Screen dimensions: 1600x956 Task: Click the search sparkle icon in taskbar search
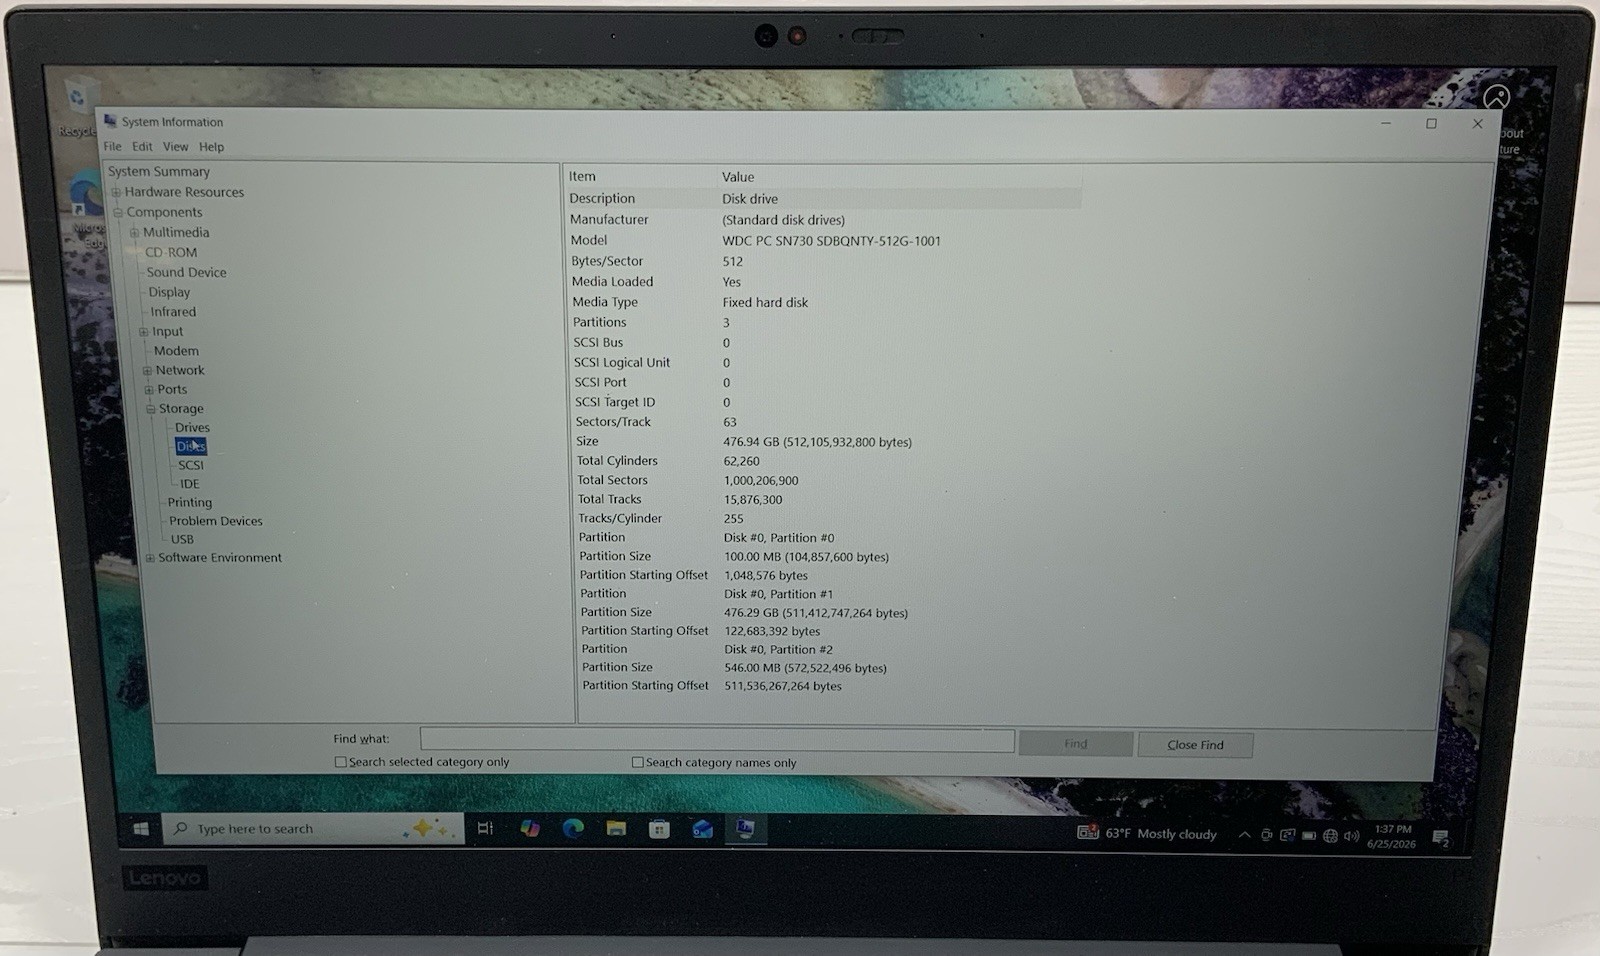click(x=430, y=828)
